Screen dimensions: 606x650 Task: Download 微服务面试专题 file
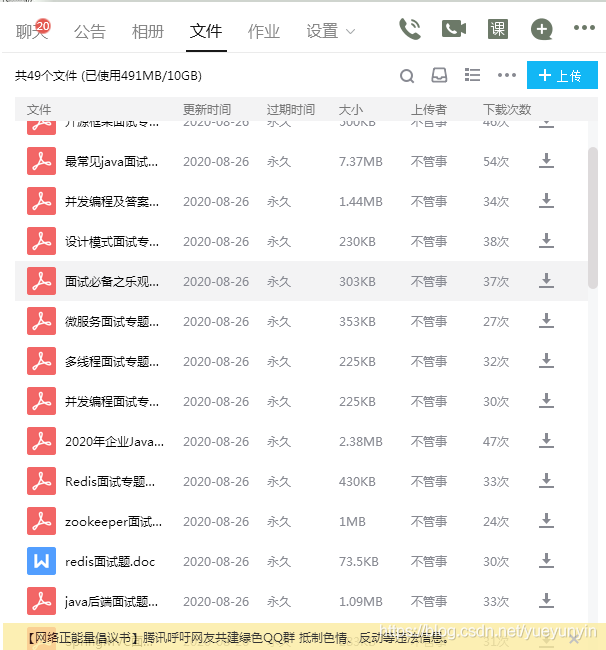click(546, 321)
